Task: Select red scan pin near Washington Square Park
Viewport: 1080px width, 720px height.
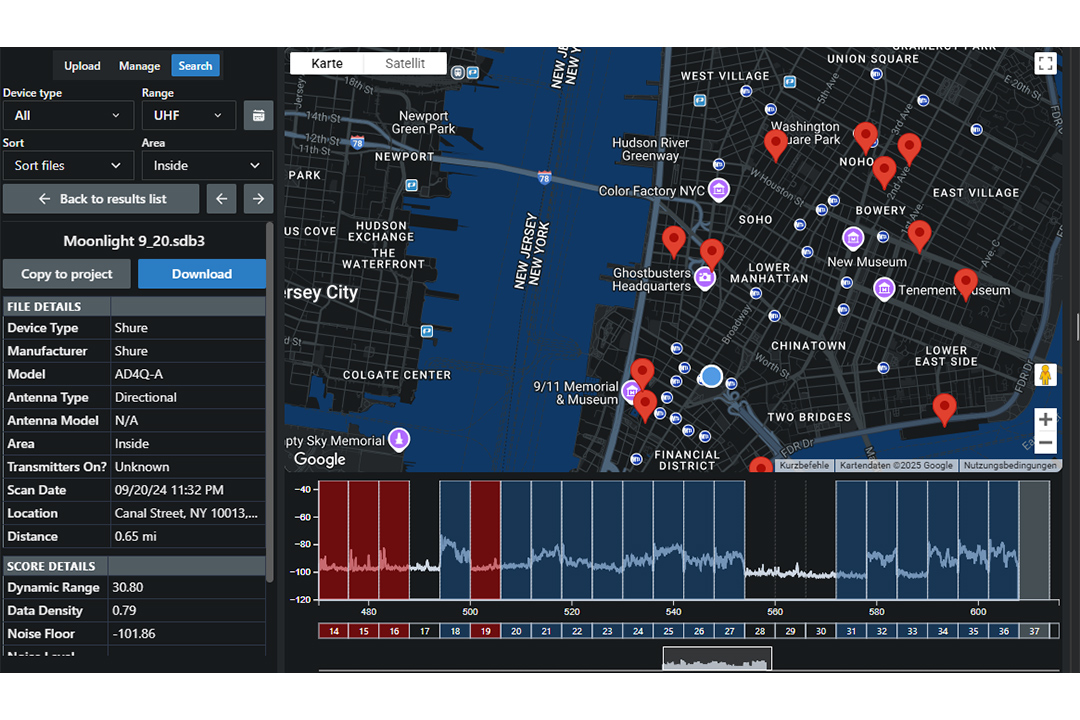Action: click(x=776, y=144)
